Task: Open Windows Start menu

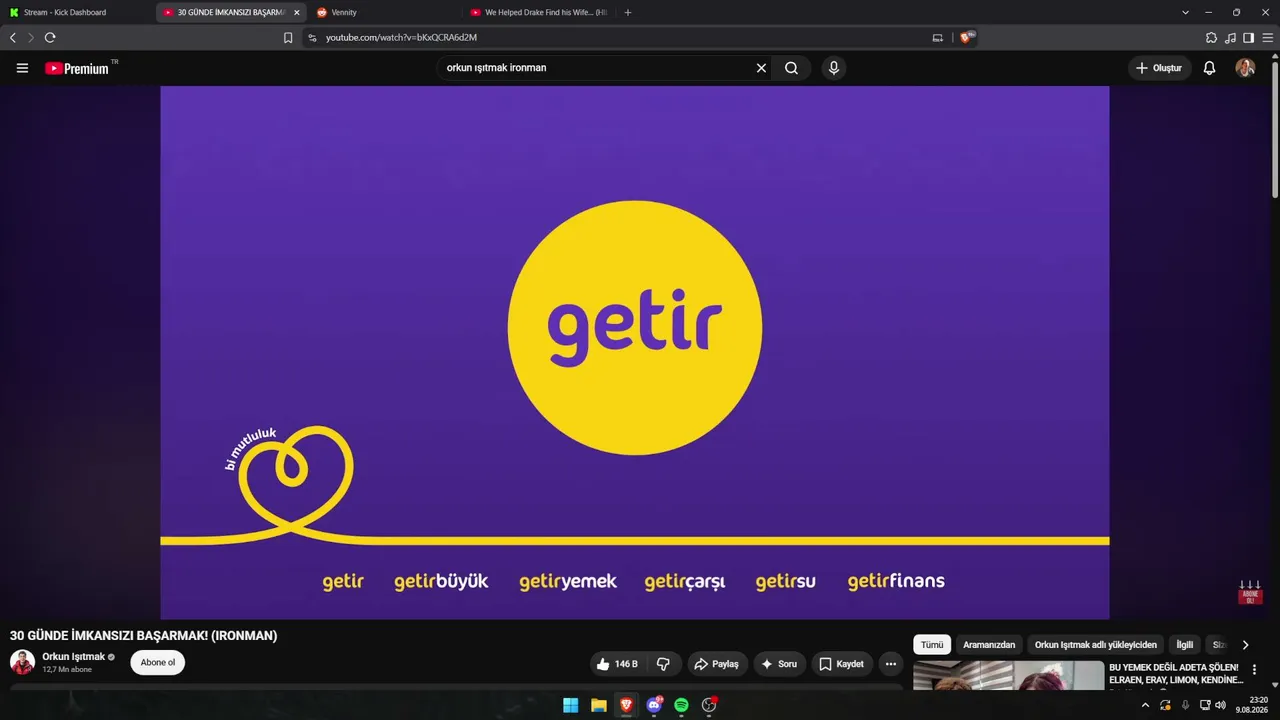Action: [x=570, y=705]
